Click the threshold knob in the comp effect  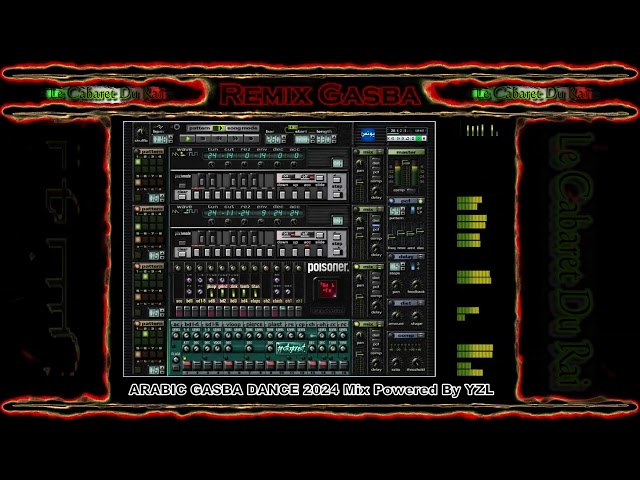click(x=416, y=362)
